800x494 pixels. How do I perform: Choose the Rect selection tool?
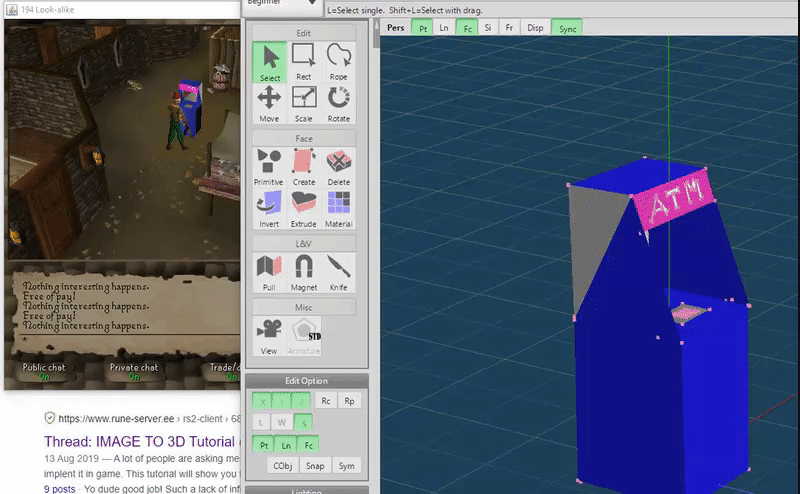point(304,62)
